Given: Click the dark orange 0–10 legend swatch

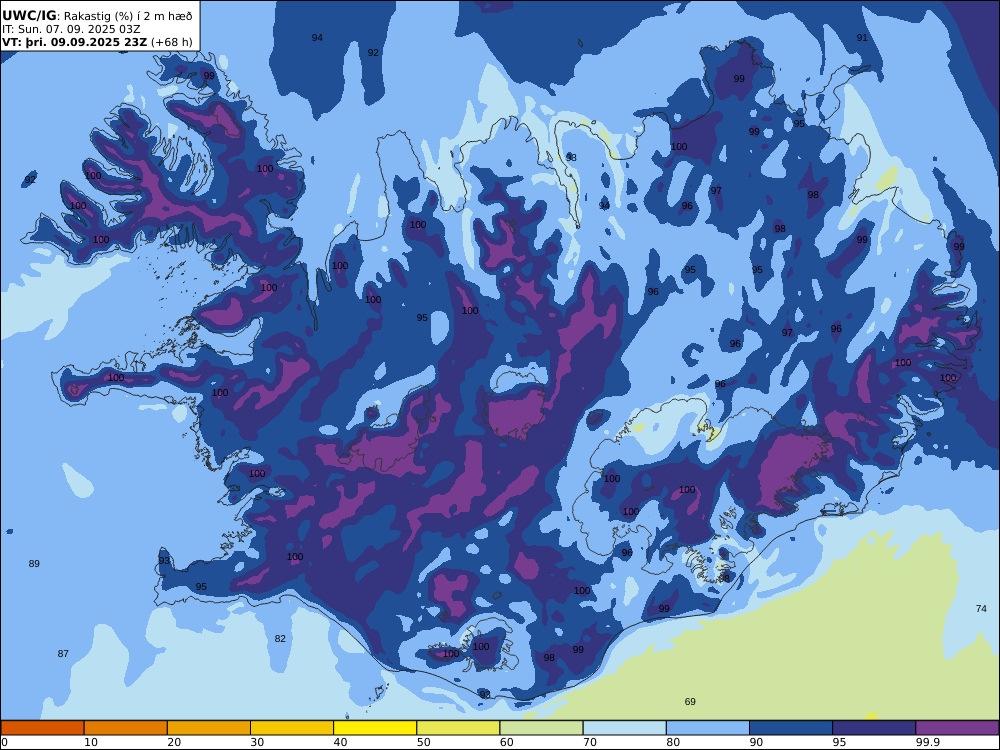Looking at the screenshot, I should pos(42,728).
